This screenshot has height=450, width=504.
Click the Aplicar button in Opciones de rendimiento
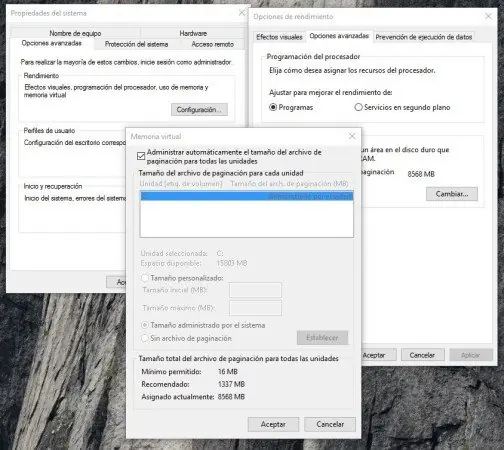[471, 355]
